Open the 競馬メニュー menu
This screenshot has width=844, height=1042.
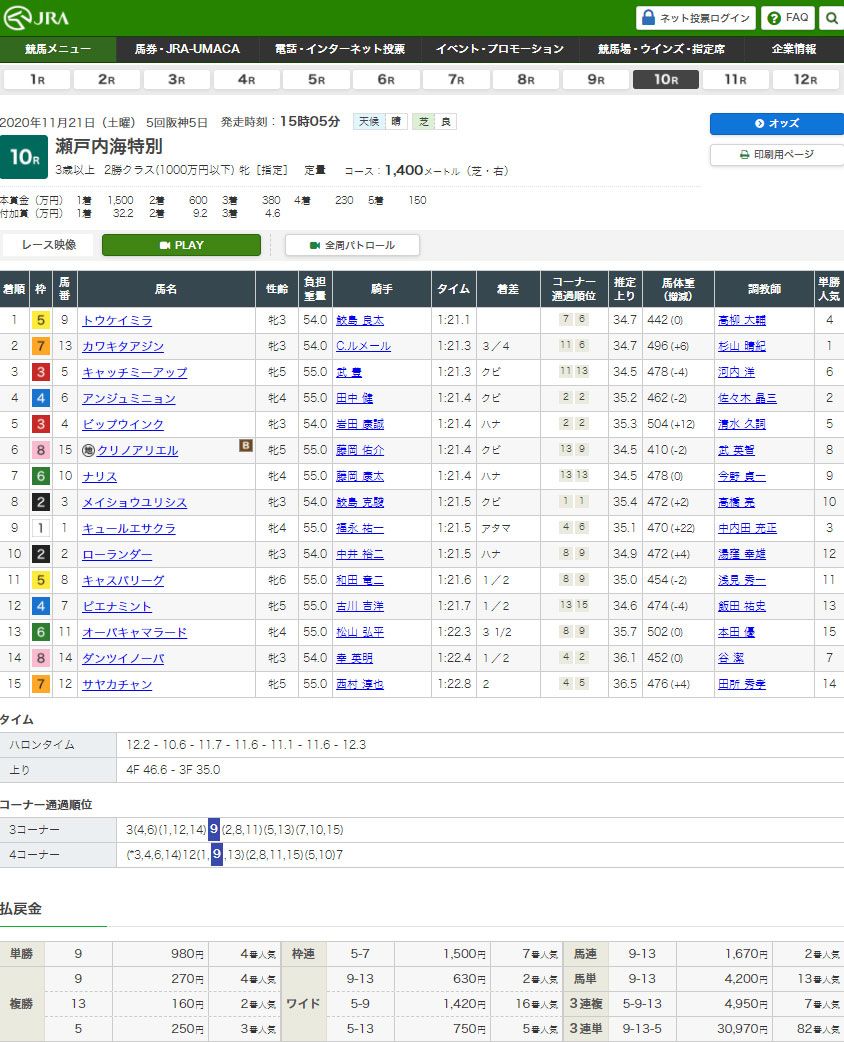point(58,49)
